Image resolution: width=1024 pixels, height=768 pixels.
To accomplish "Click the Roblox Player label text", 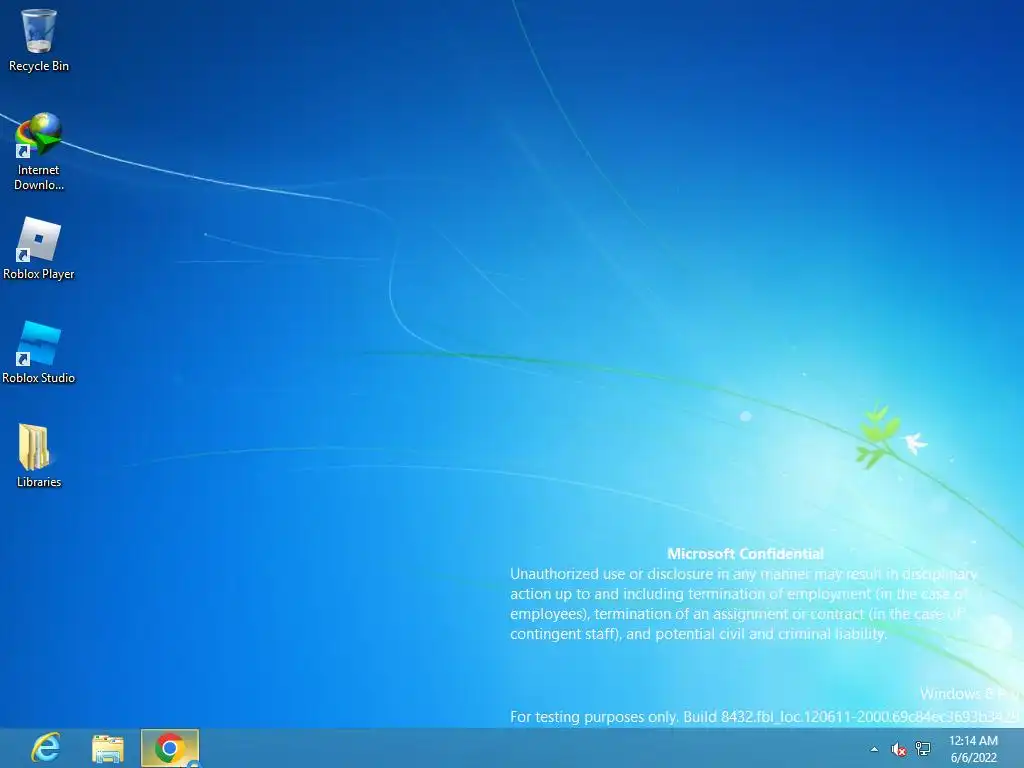I will point(39,274).
